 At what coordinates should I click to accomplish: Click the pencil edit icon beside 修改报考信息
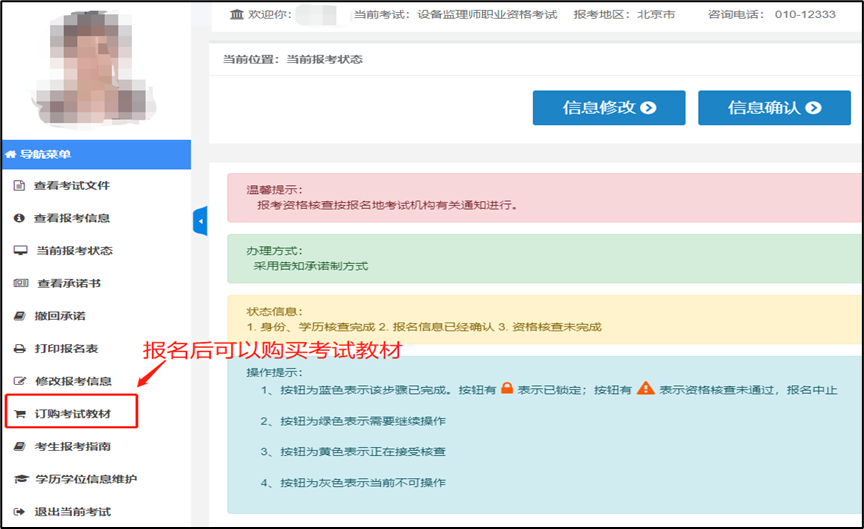point(19,381)
